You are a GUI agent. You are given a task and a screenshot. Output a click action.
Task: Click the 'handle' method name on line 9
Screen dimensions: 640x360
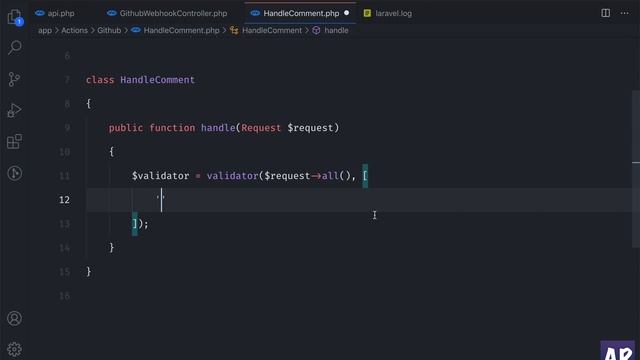coord(218,128)
